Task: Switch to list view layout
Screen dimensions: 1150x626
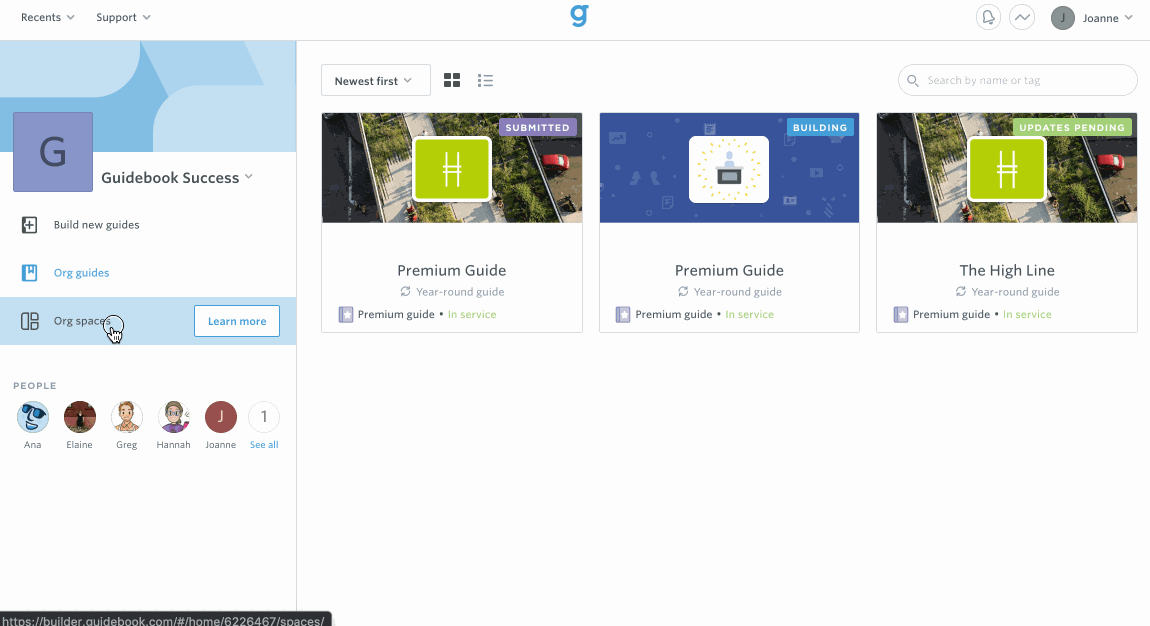Action: tap(485, 80)
